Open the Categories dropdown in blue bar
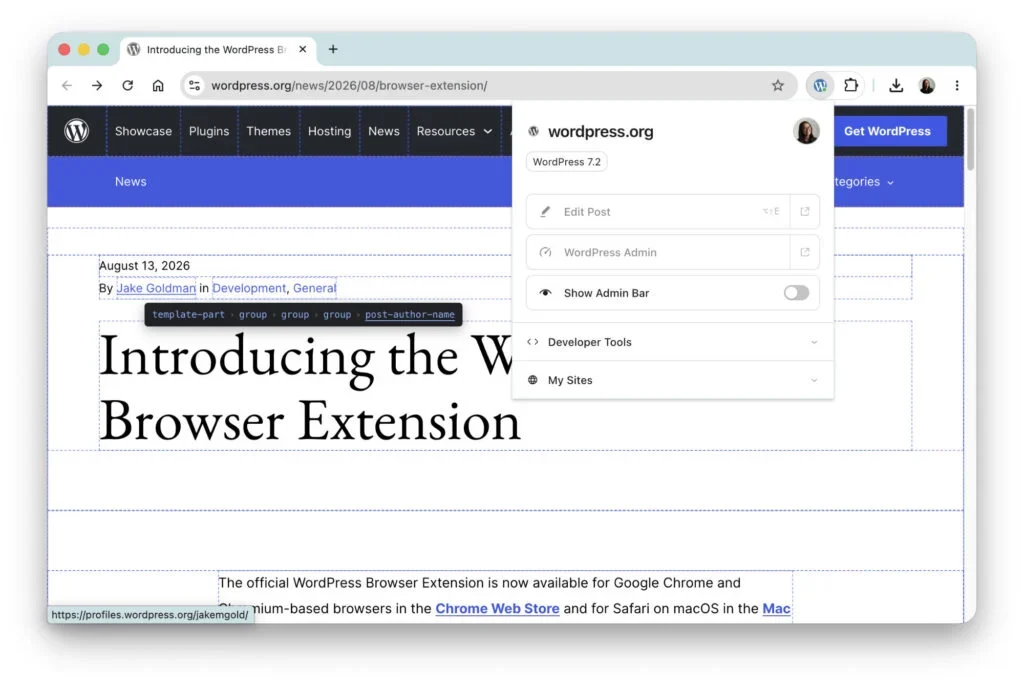The width and height of the screenshot is (1024, 686). tap(863, 182)
